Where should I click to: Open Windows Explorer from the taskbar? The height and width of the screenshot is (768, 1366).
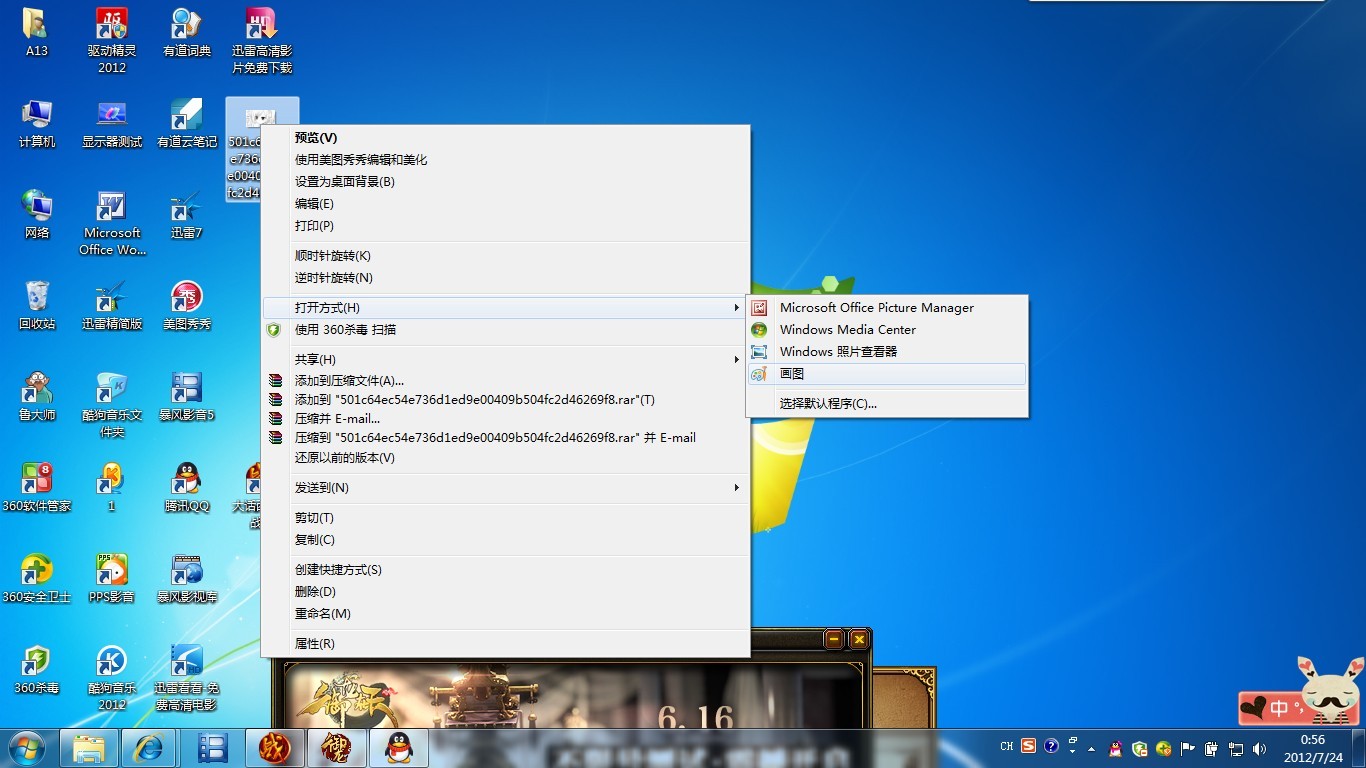(88, 748)
